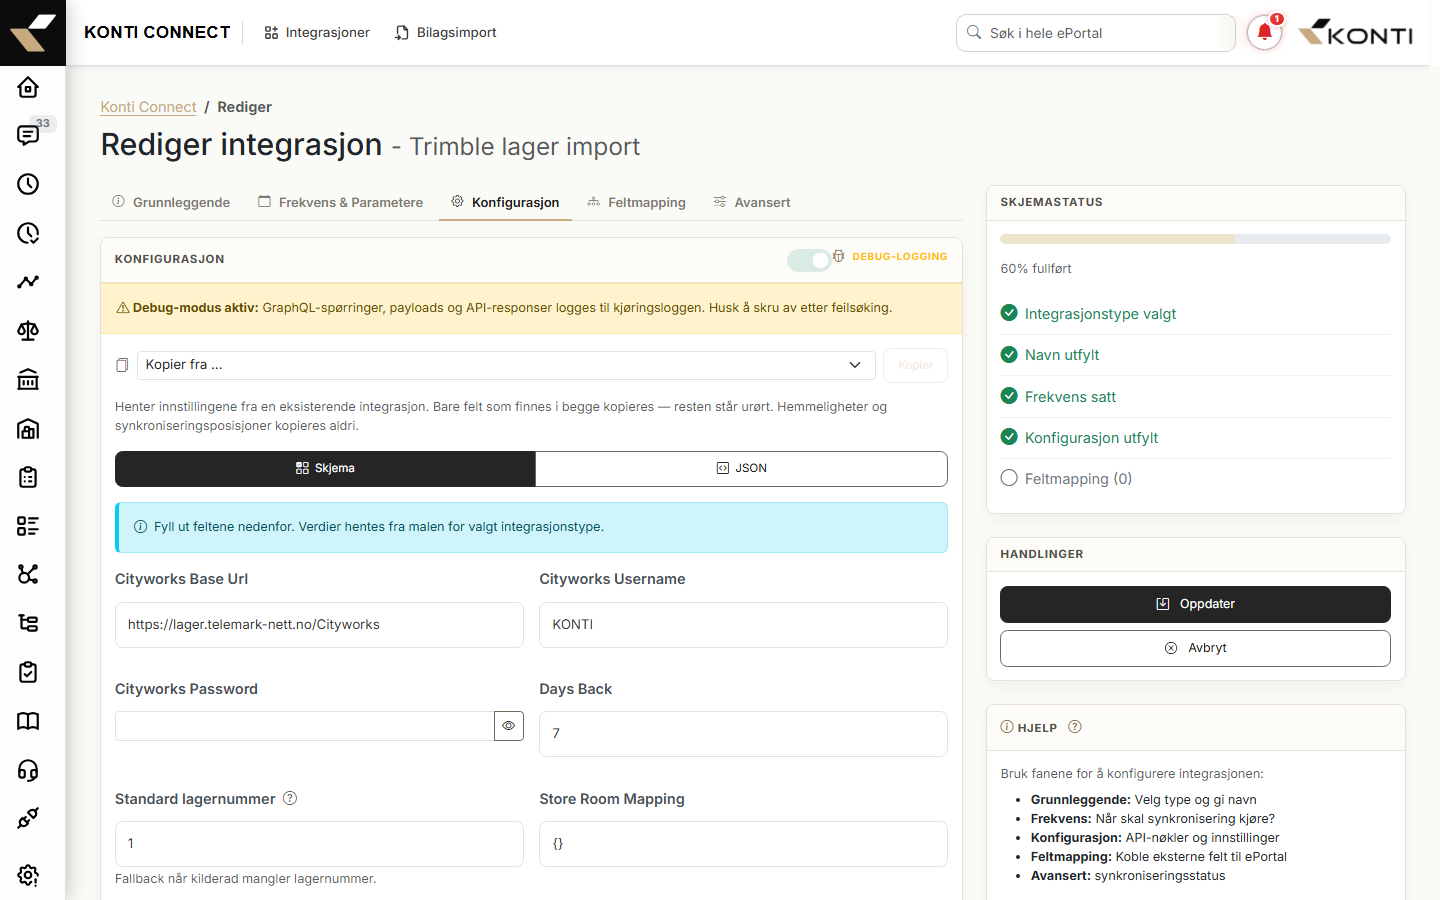
Task: Open the hierarchy tree sidebar icon
Action: click(28, 623)
